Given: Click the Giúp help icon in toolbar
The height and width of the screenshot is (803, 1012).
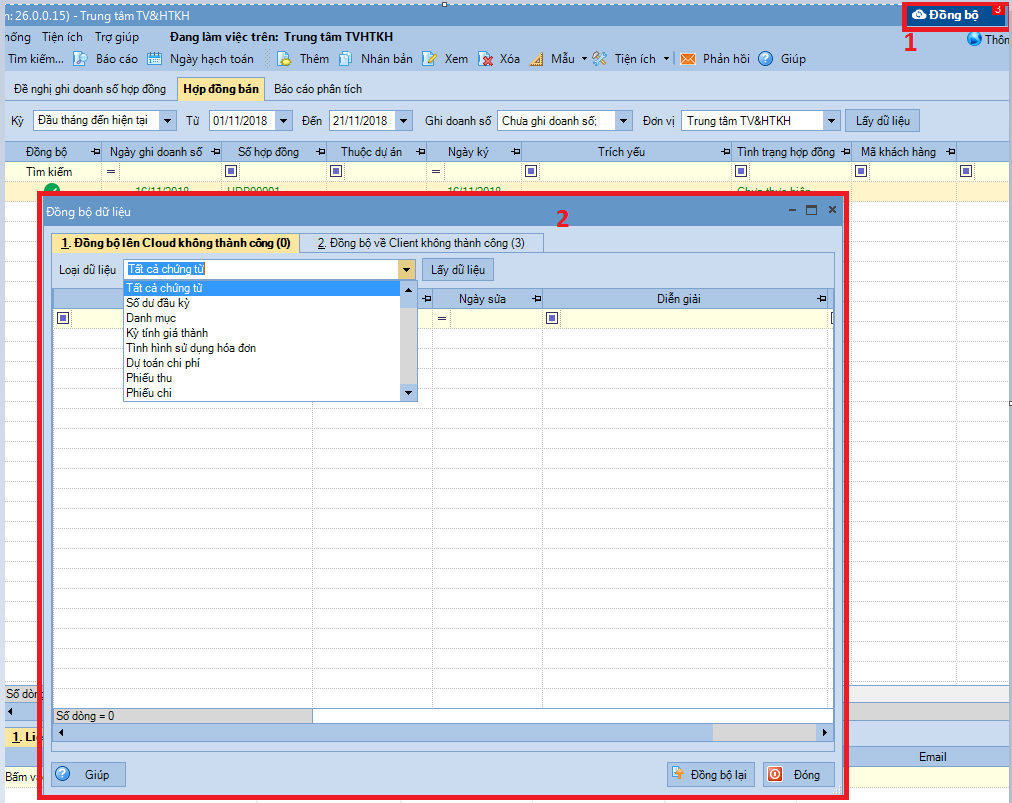Looking at the screenshot, I should tap(765, 59).
